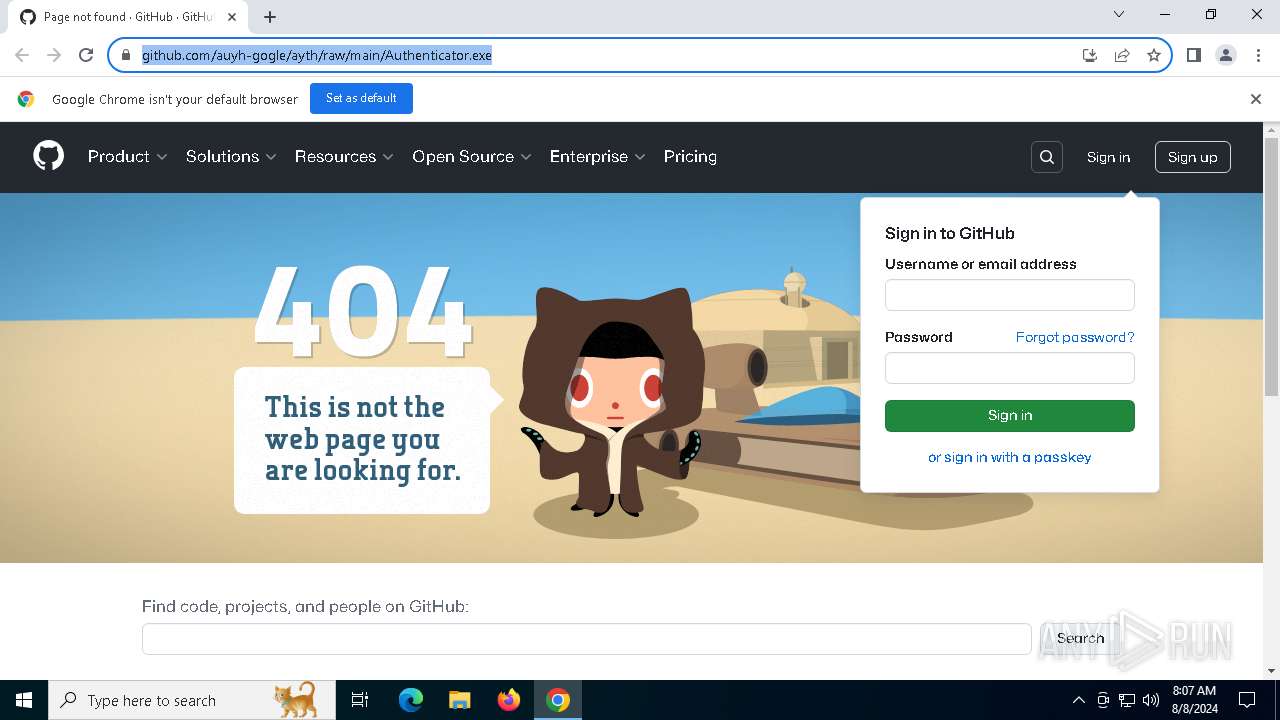Launch Microsoft Edge from the taskbar

click(x=411, y=700)
